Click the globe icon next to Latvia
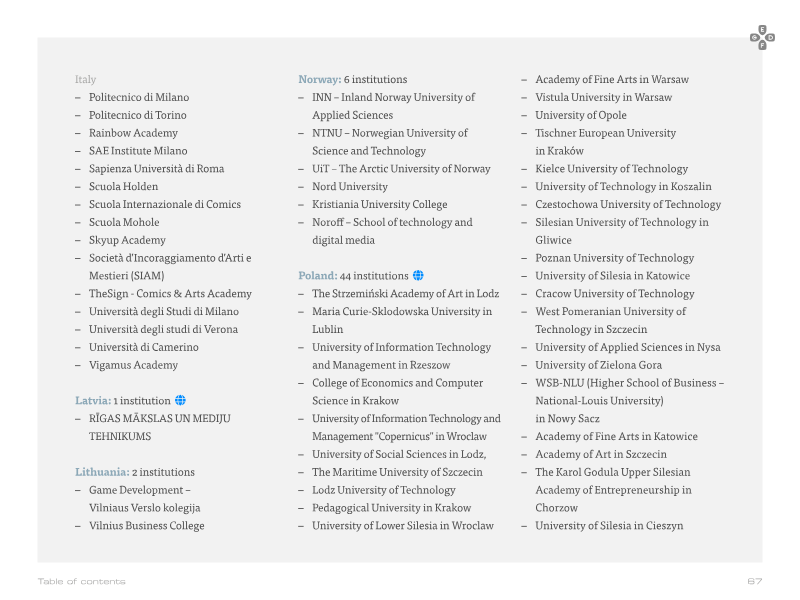The width and height of the screenshot is (800, 600). coord(180,401)
